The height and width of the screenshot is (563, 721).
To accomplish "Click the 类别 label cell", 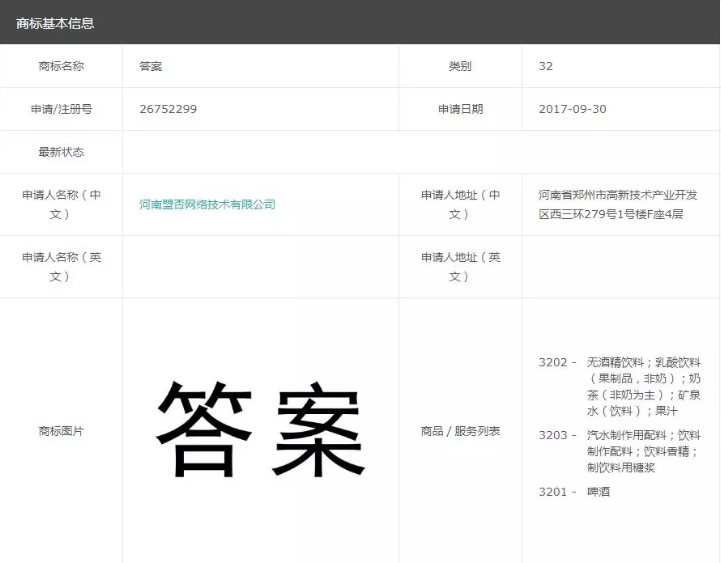I will click(x=460, y=66).
